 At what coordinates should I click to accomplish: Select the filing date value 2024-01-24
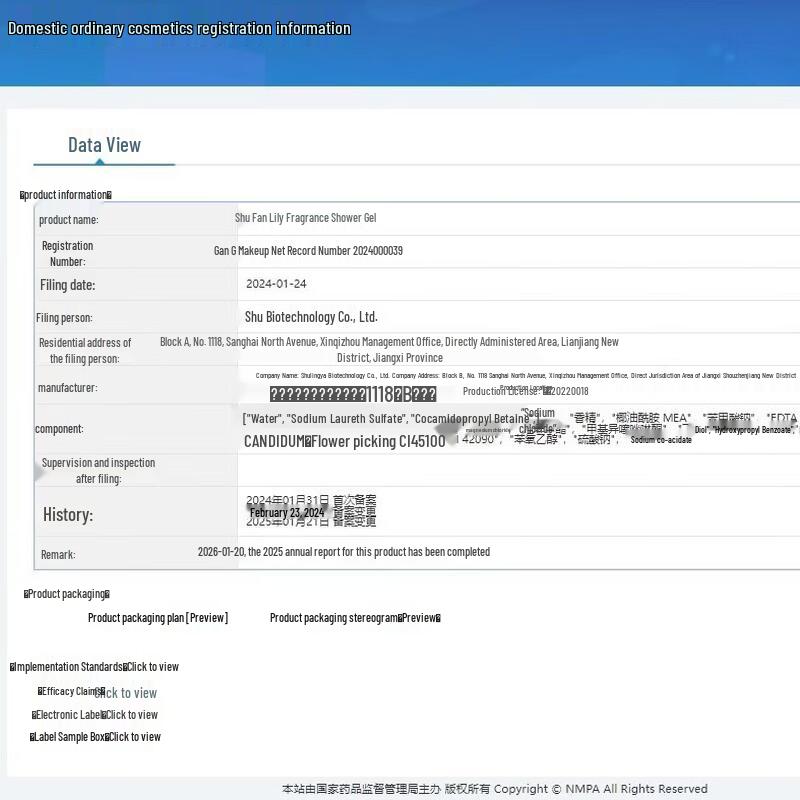[x=276, y=284]
